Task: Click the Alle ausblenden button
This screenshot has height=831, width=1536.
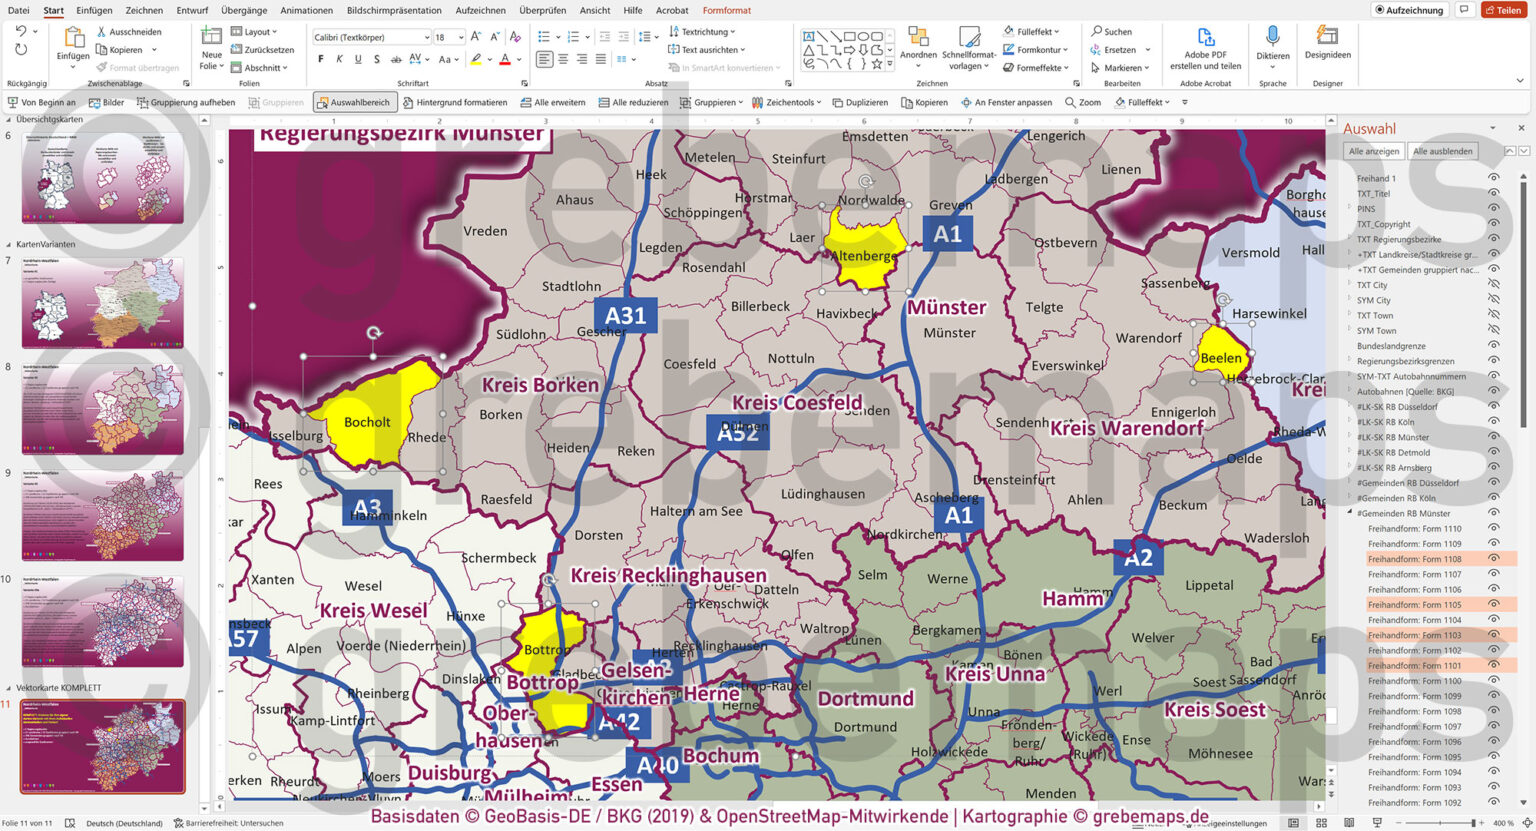Action: [x=1443, y=150]
